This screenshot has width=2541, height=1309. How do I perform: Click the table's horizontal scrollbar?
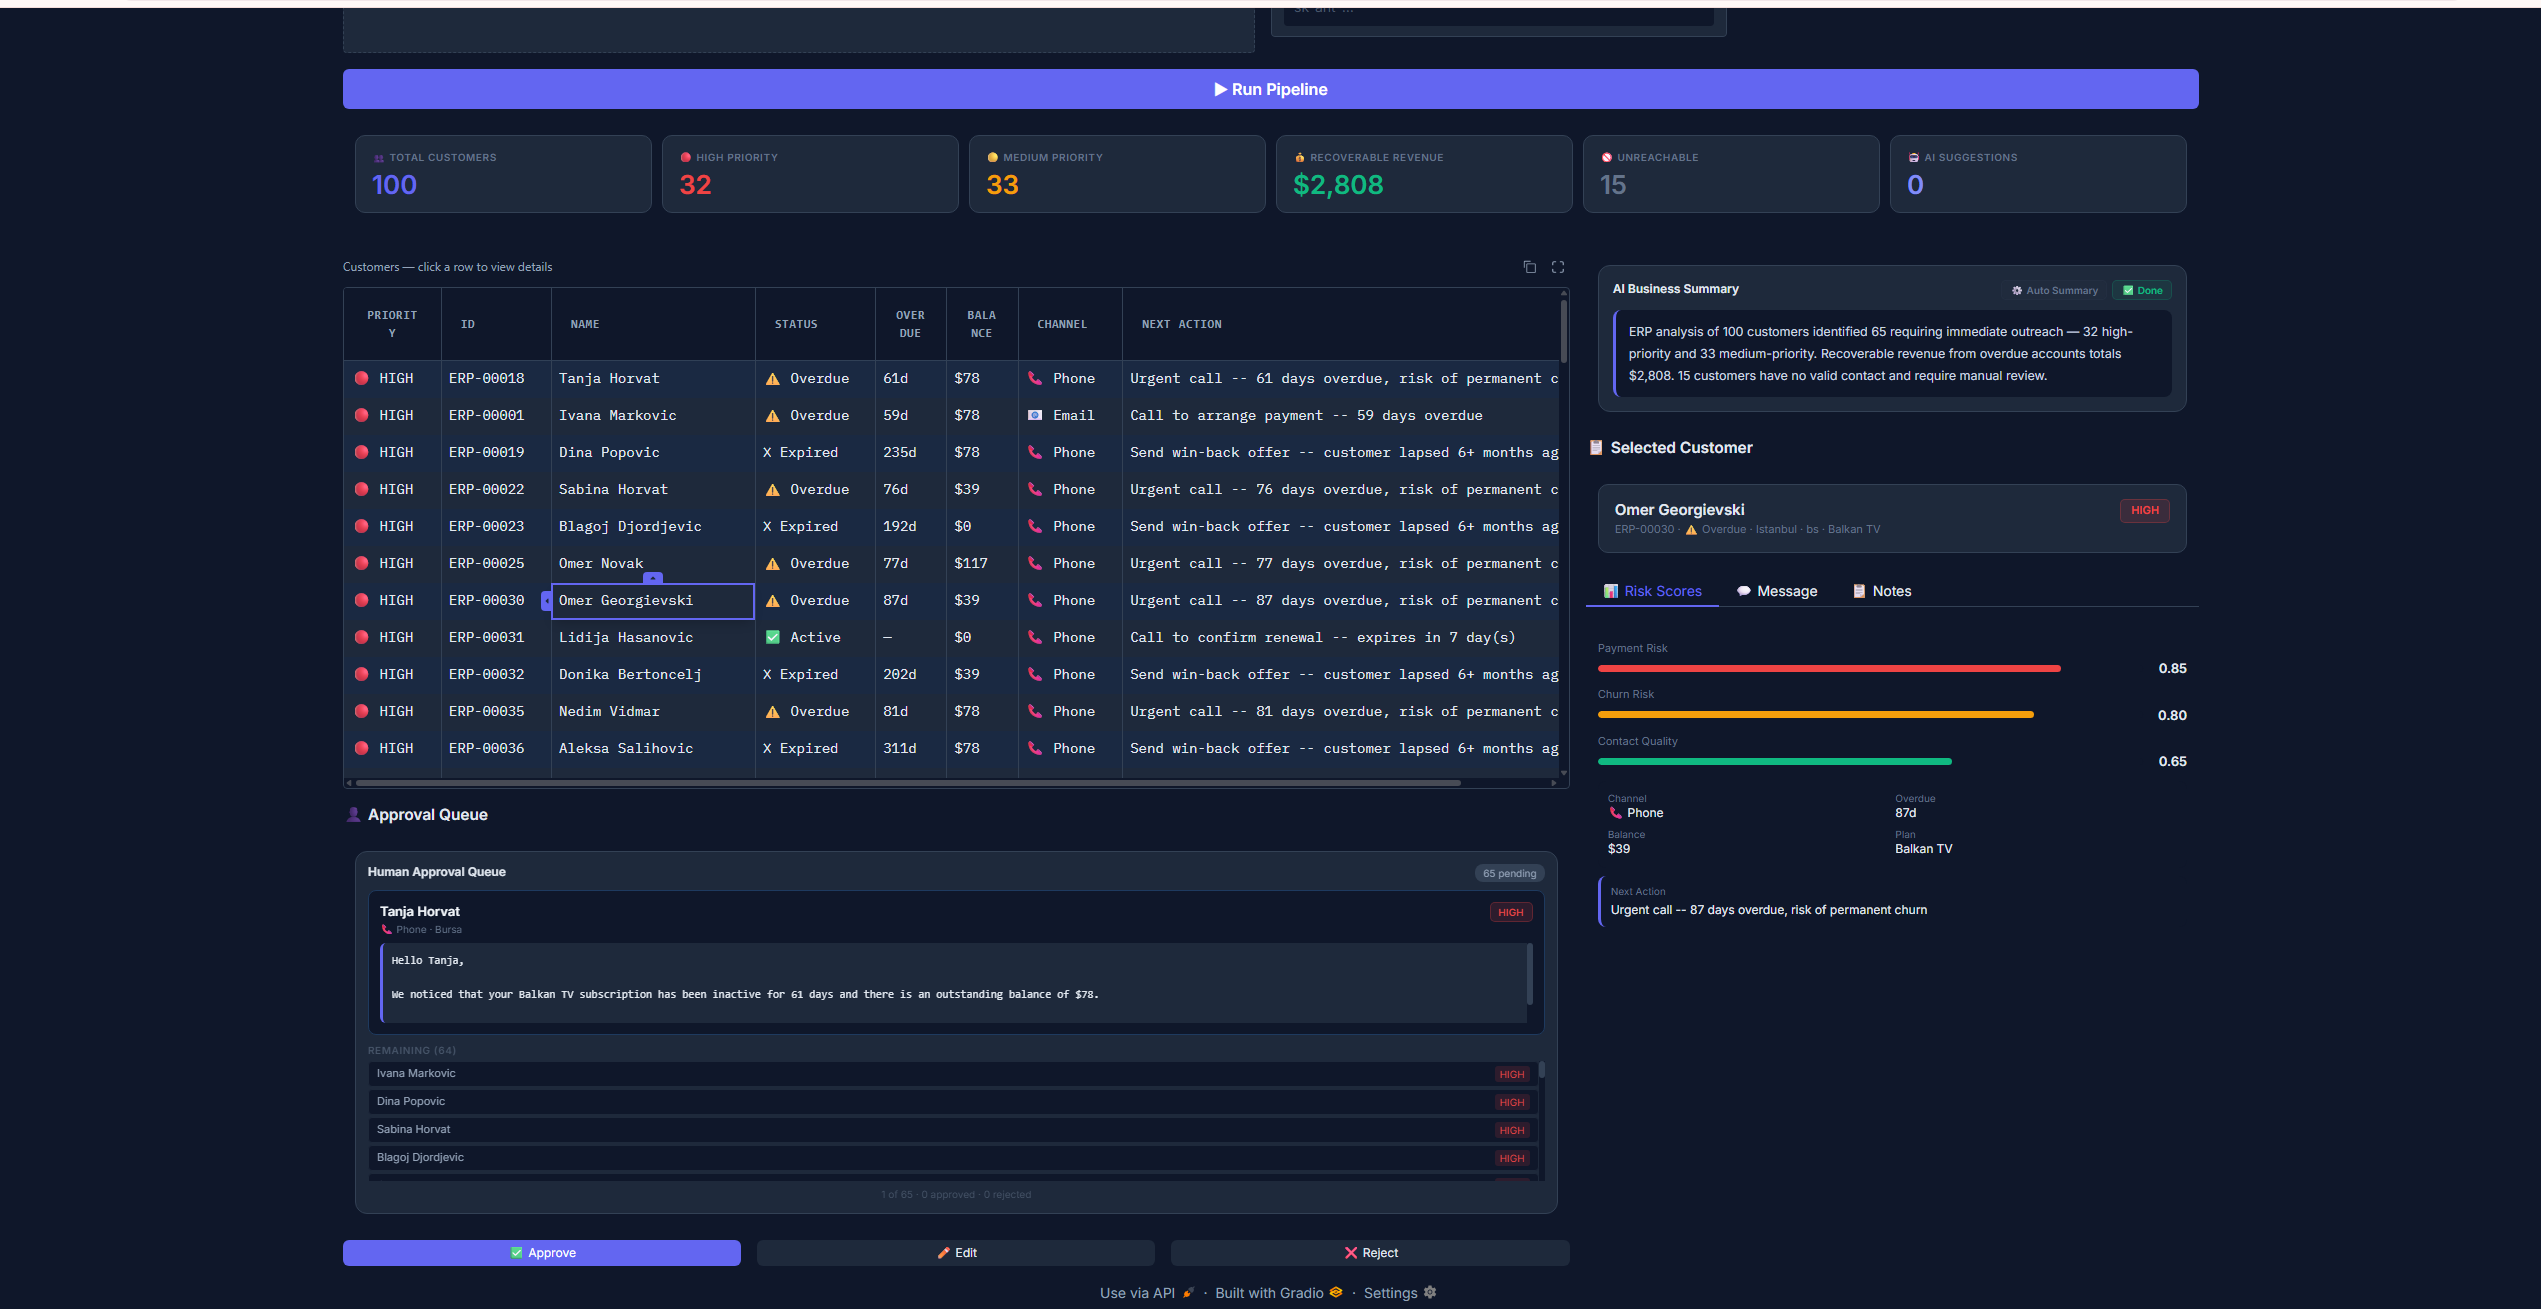click(908, 783)
